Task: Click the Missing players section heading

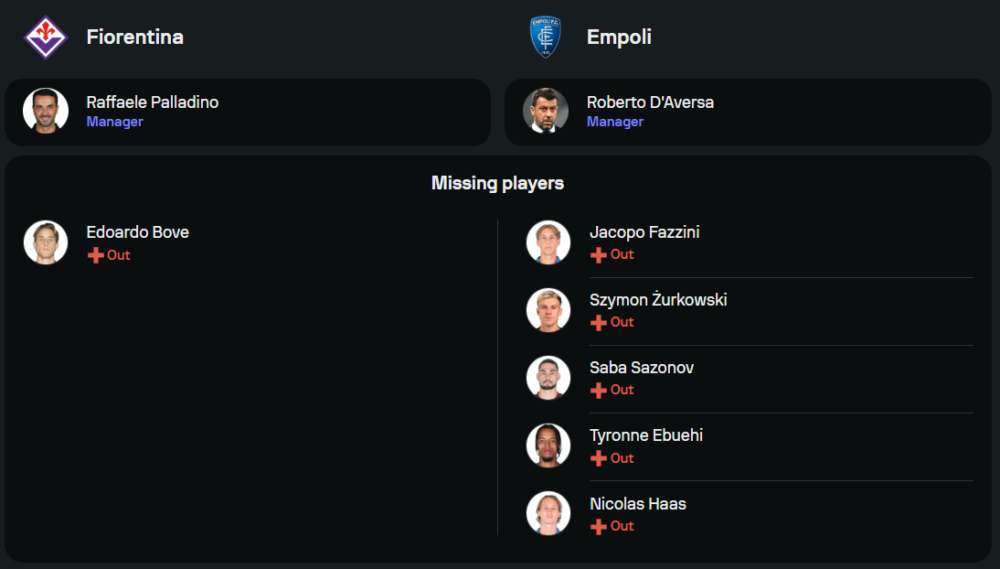Action: [x=498, y=183]
